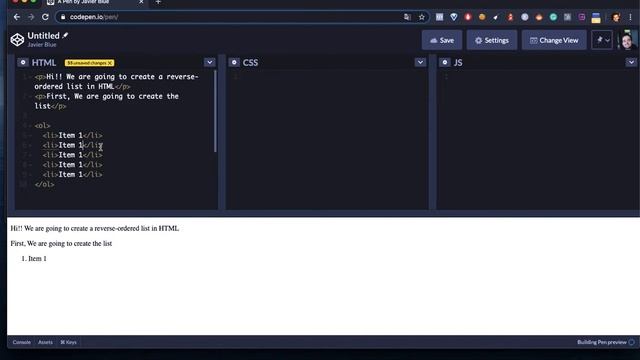Click 'Building Pen preview' status text
The width and height of the screenshot is (640, 360).
click(602, 342)
